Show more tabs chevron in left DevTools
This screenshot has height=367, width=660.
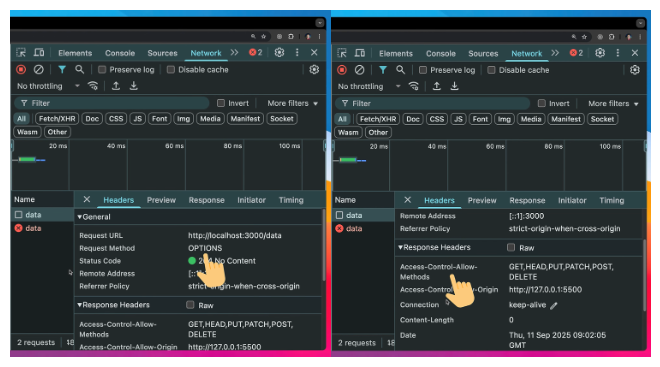pos(234,53)
